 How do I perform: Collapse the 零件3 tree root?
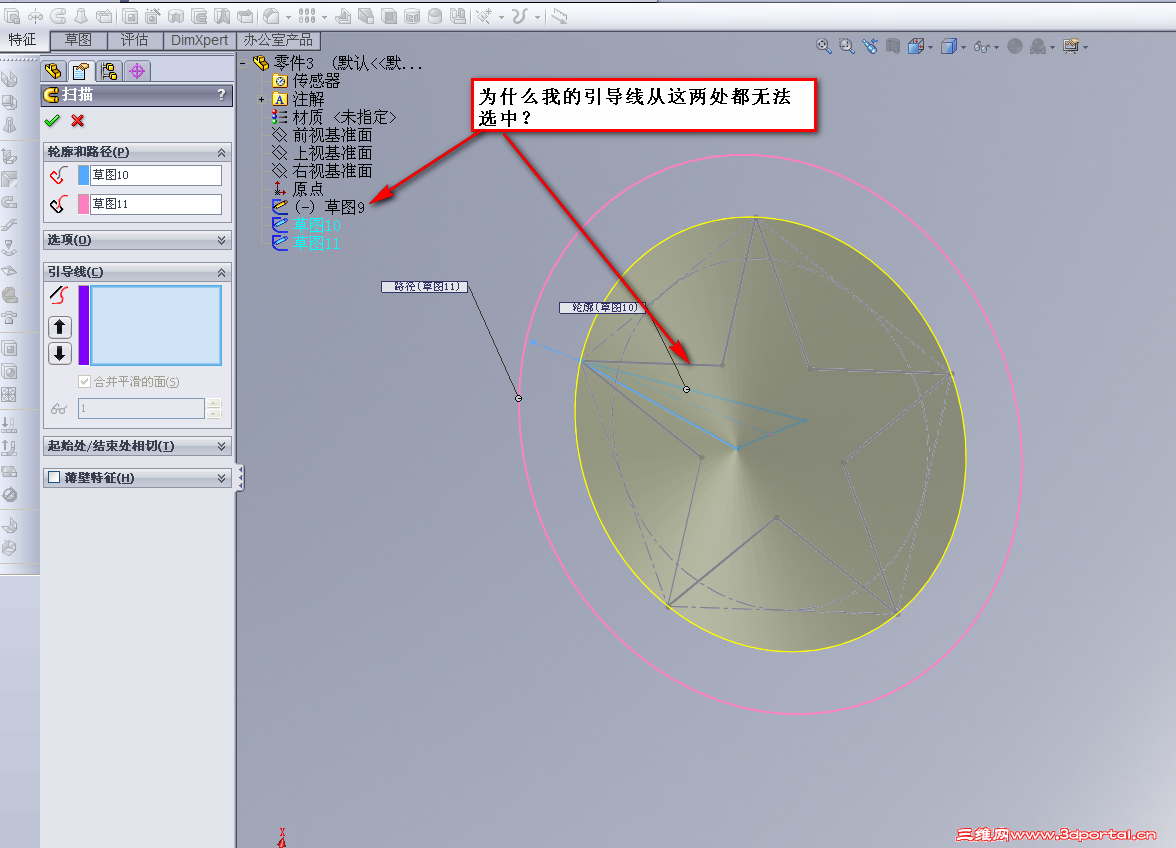(243, 63)
